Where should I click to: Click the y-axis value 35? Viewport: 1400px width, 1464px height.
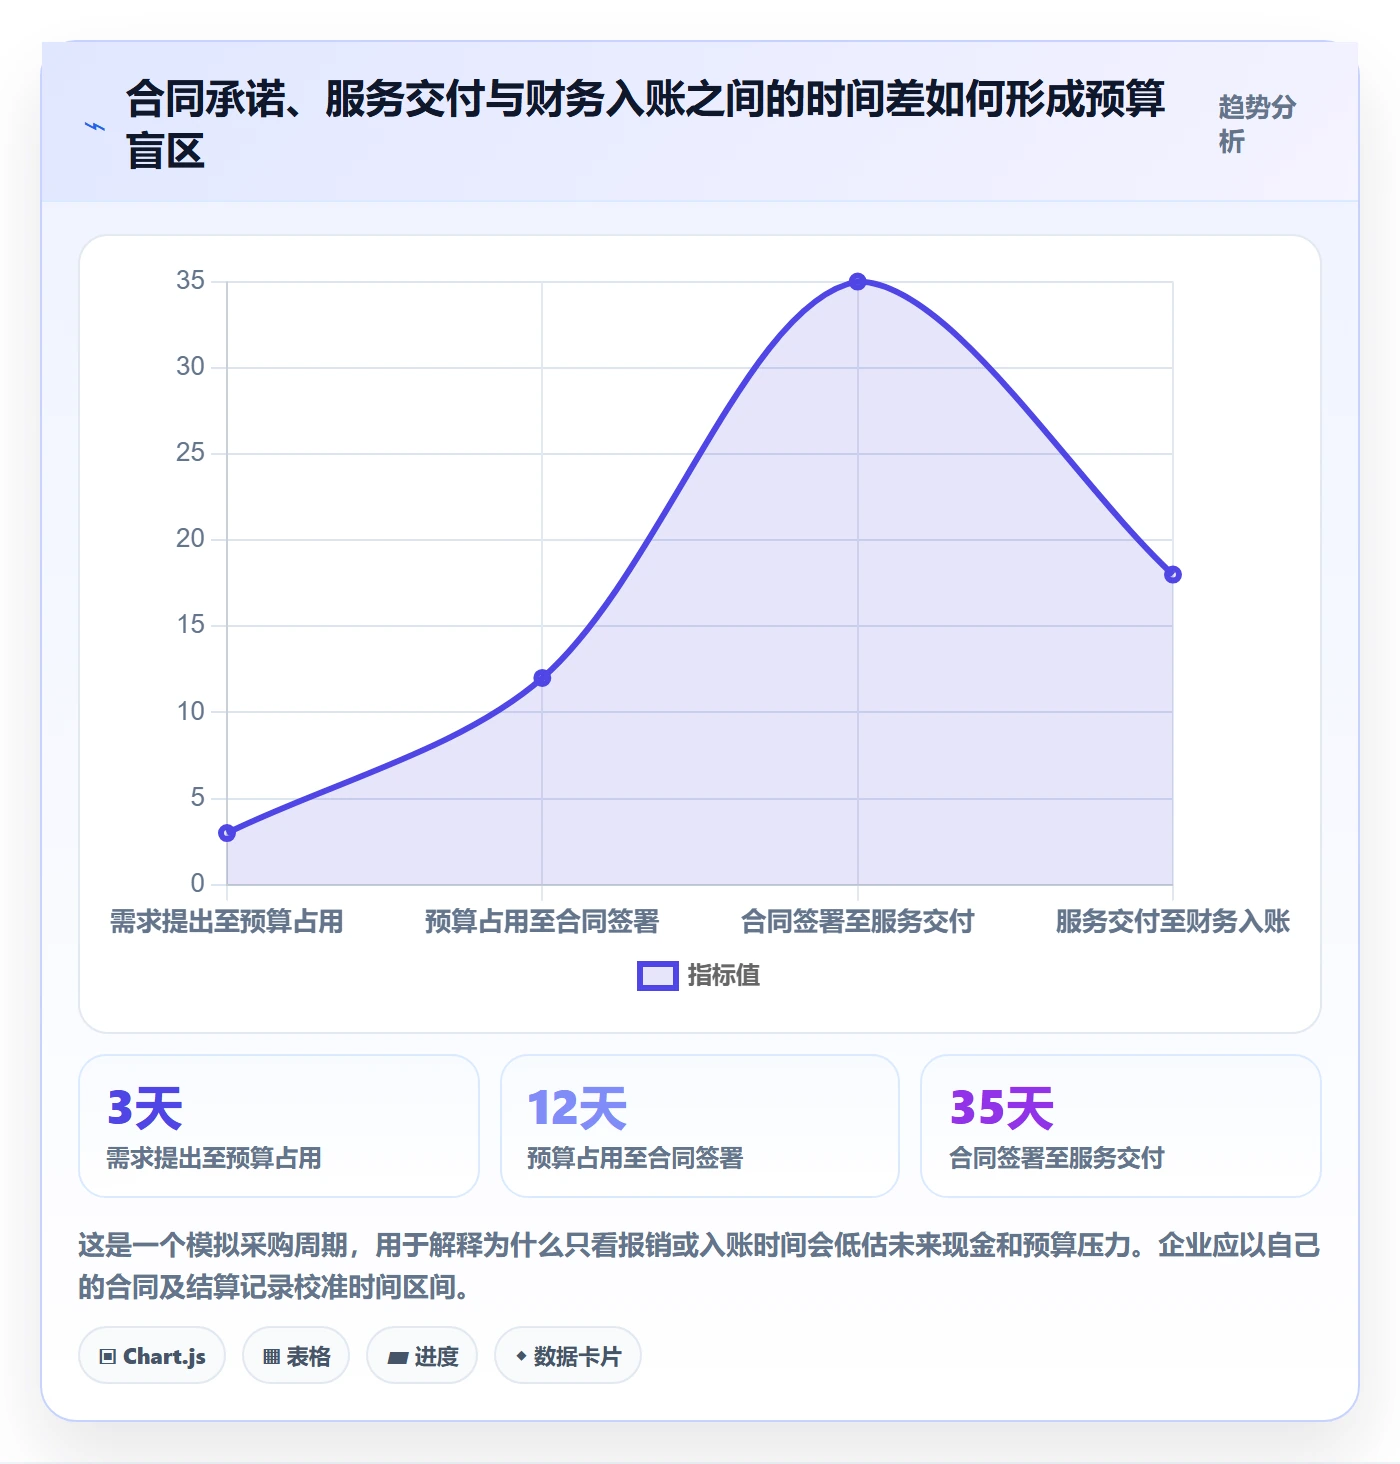coord(190,281)
